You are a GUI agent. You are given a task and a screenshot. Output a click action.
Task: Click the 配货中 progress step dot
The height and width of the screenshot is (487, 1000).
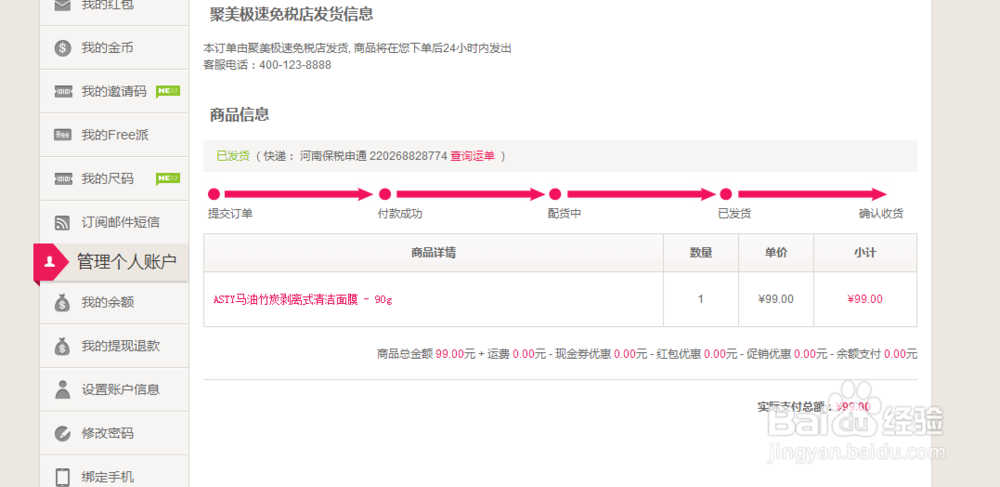[x=555, y=194]
